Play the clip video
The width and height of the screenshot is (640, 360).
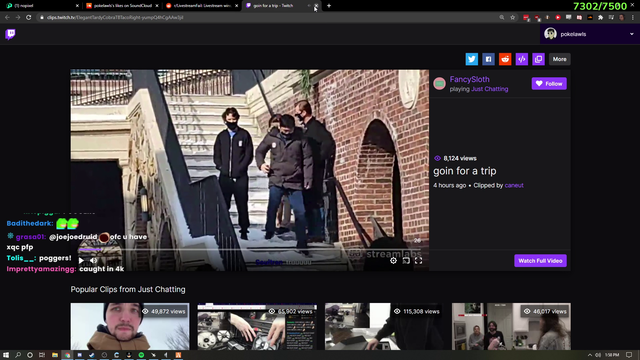click(81, 260)
